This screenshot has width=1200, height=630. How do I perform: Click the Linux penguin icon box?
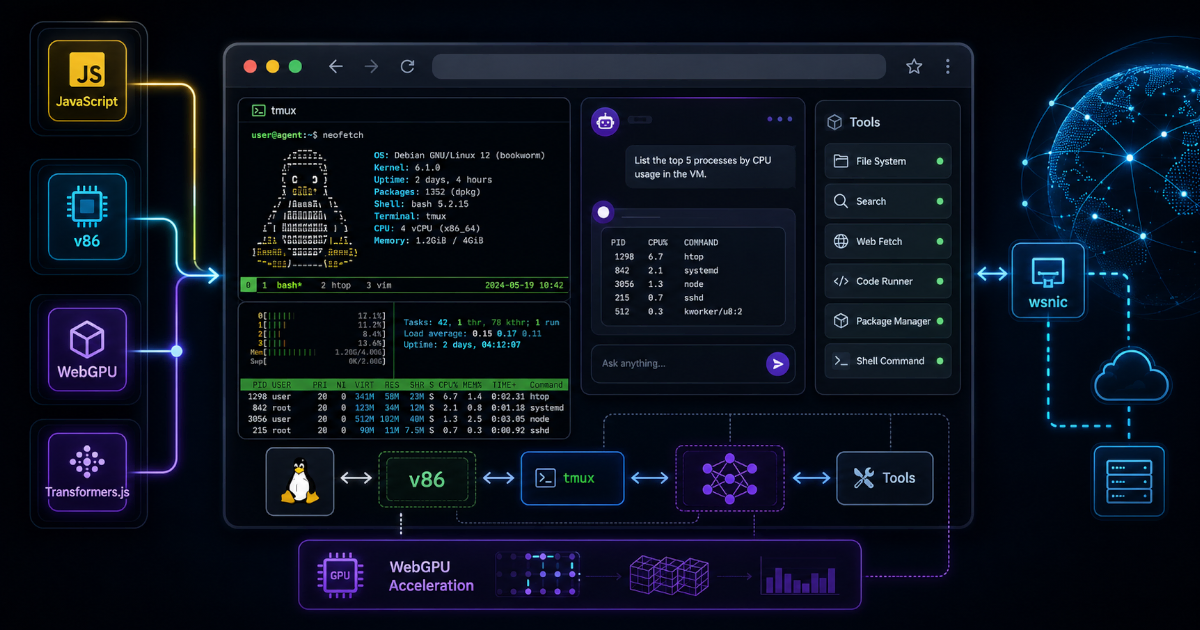pos(300,481)
